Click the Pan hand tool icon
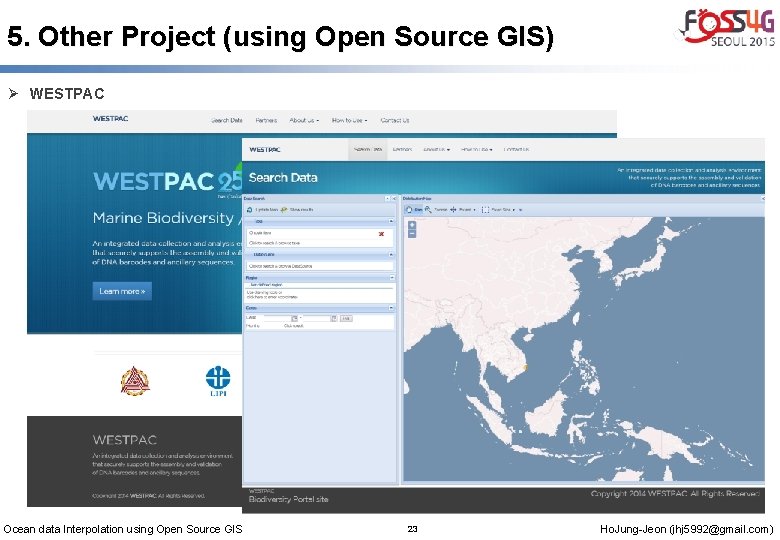 [x=409, y=210]
